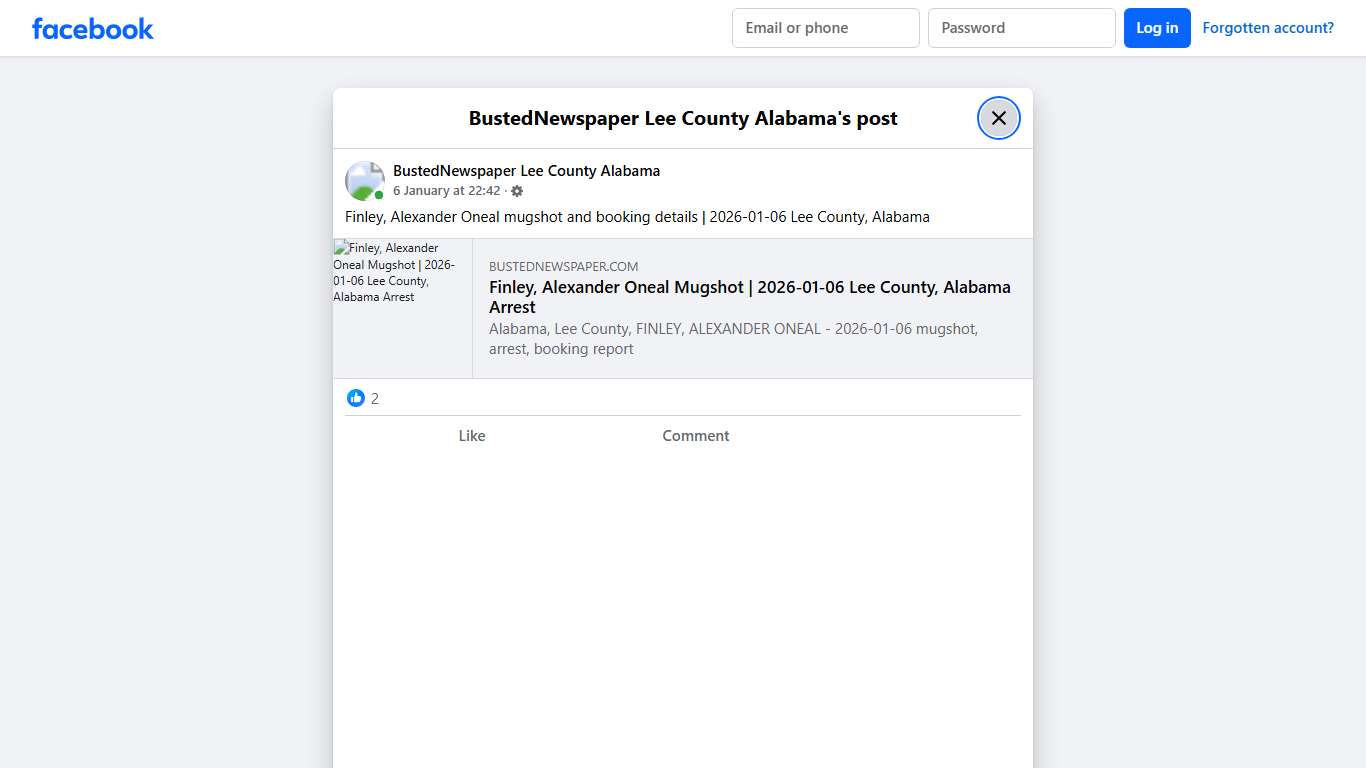Open the article headline about Finley, Alexander Oneal
The width and height of the screenshot is (1366, 768).
point(749,297)
